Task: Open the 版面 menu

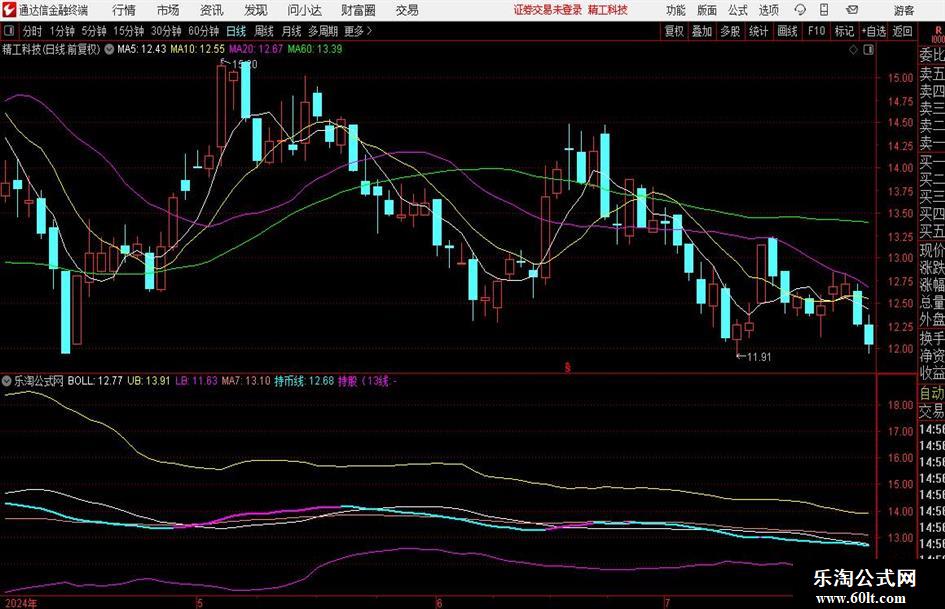Action: (x=706, y=10)
